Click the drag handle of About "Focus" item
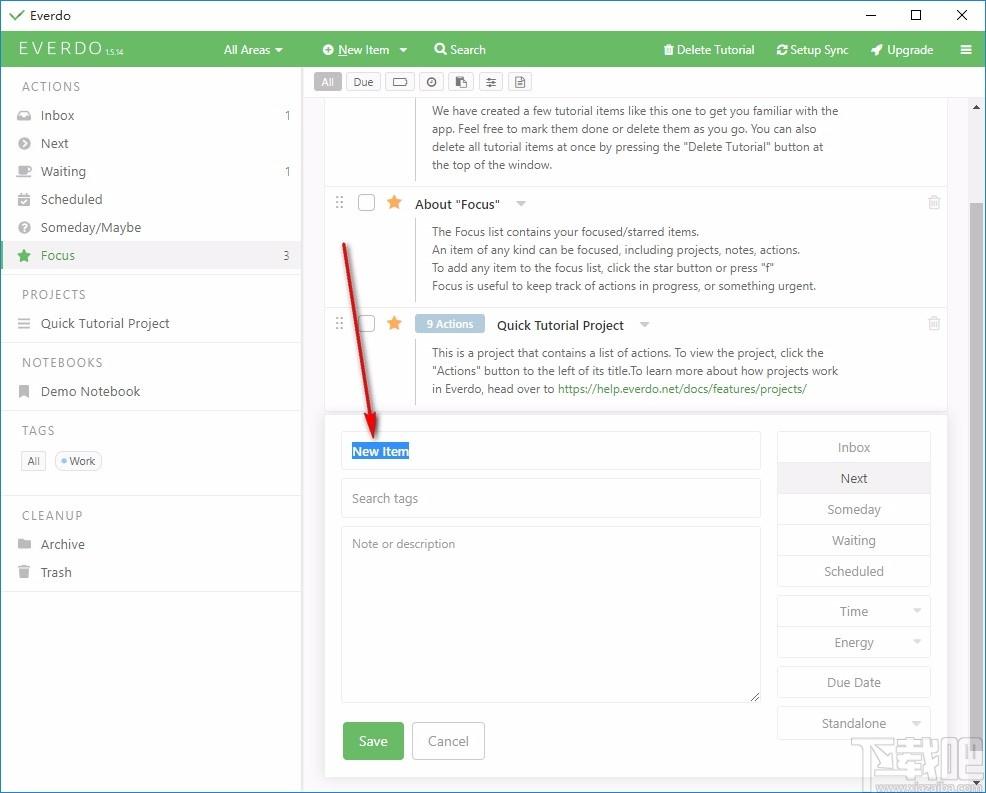This screenshot has height=793, width=986. pos(340,202)
